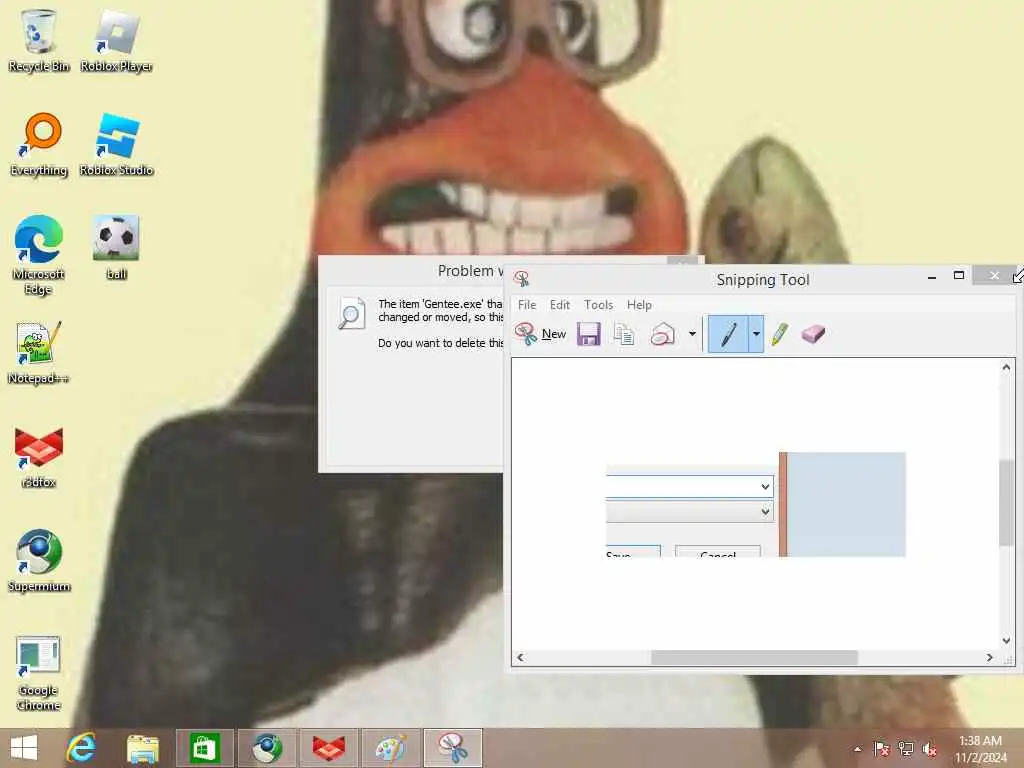Select the Everything desktop shortcut
The width and height of the screenshot is (1024, 768).
coord(39,144)
